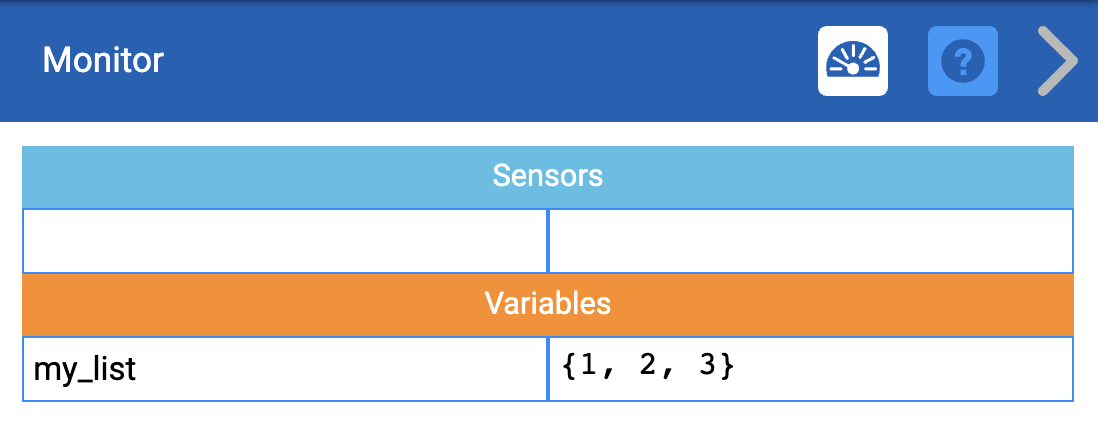Click empty space right of the {1, 2, 3} text
This screenshot has height=444, width=1098.
(900, 368)
